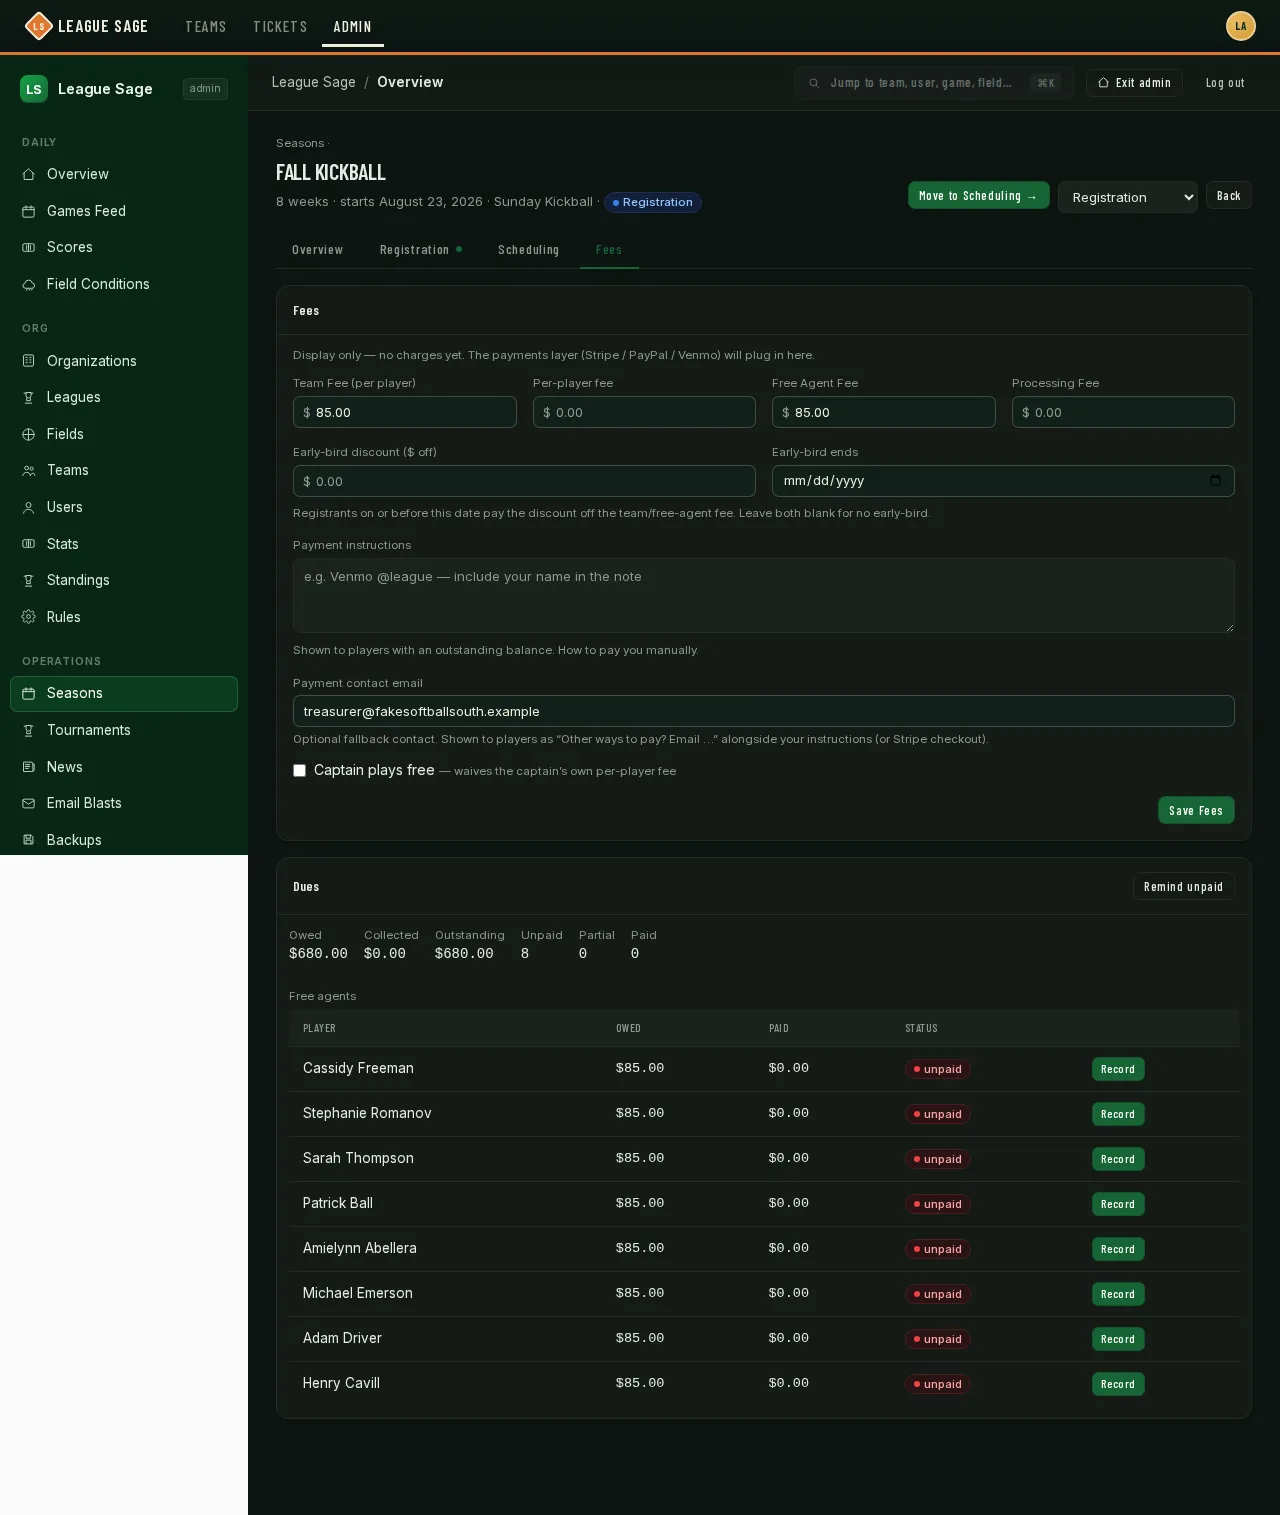Open the LA user avatar

1241,26
